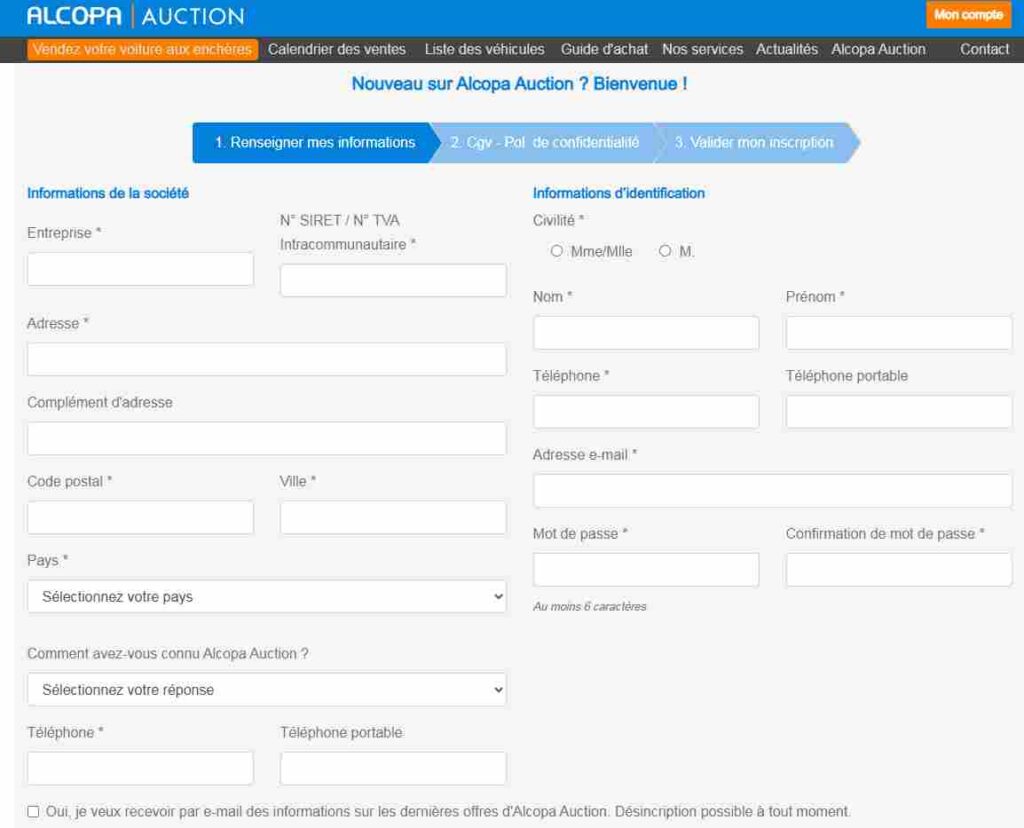This screenshot has width=1024, height=828.
Task: Expand the Sélectionnez votre pays dropdown
Action: click(266, 597)
